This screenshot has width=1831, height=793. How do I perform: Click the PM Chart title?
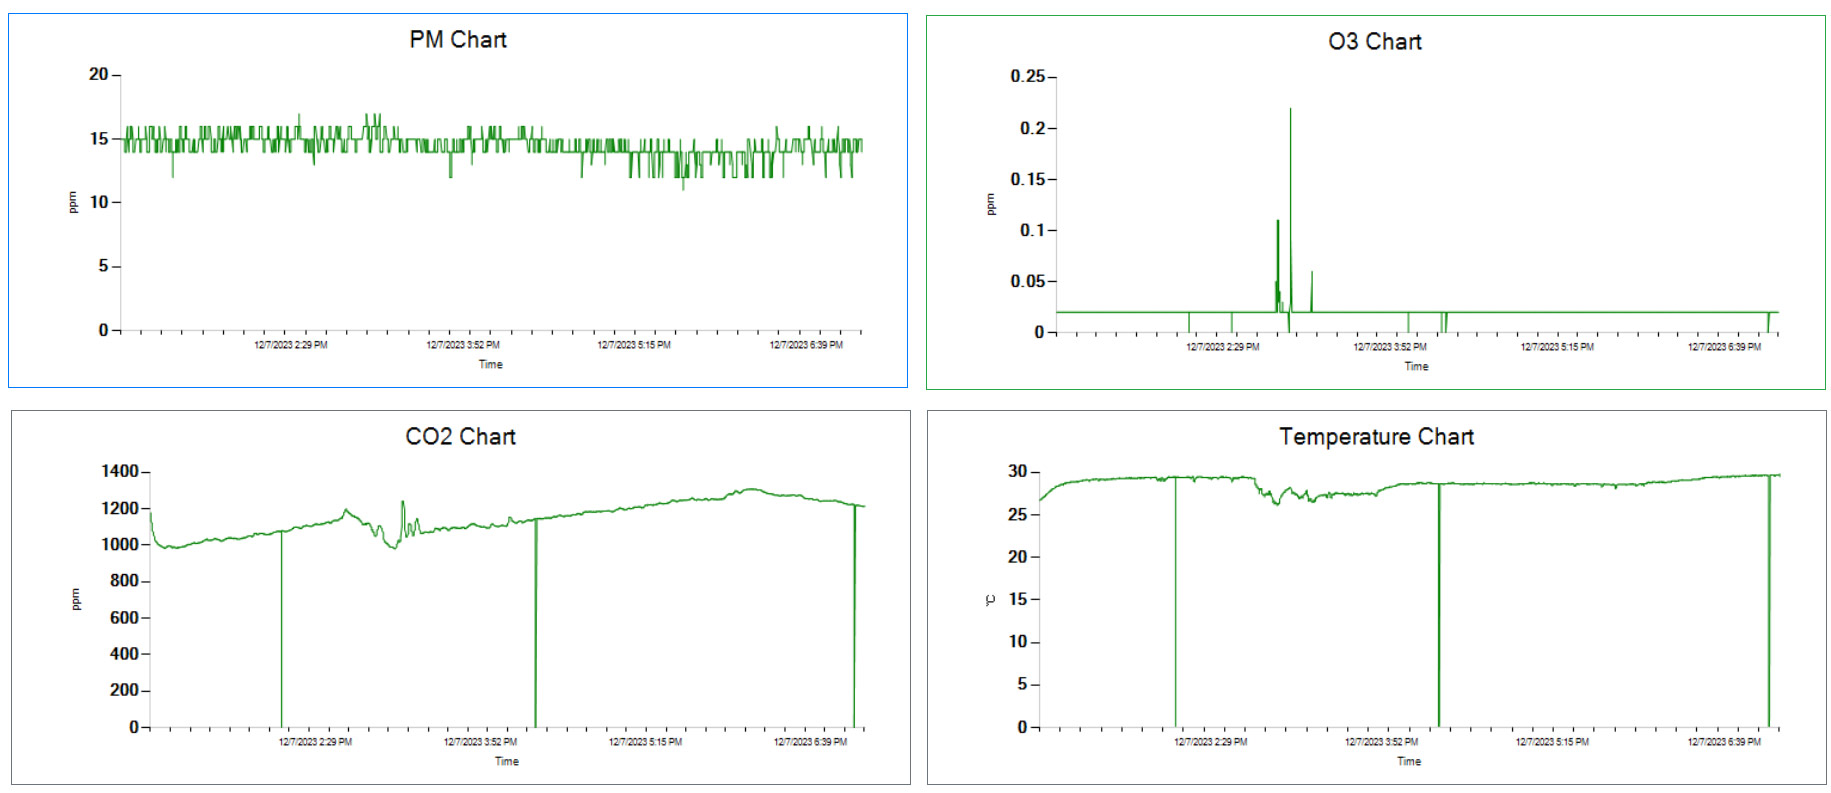coord(458,40)
